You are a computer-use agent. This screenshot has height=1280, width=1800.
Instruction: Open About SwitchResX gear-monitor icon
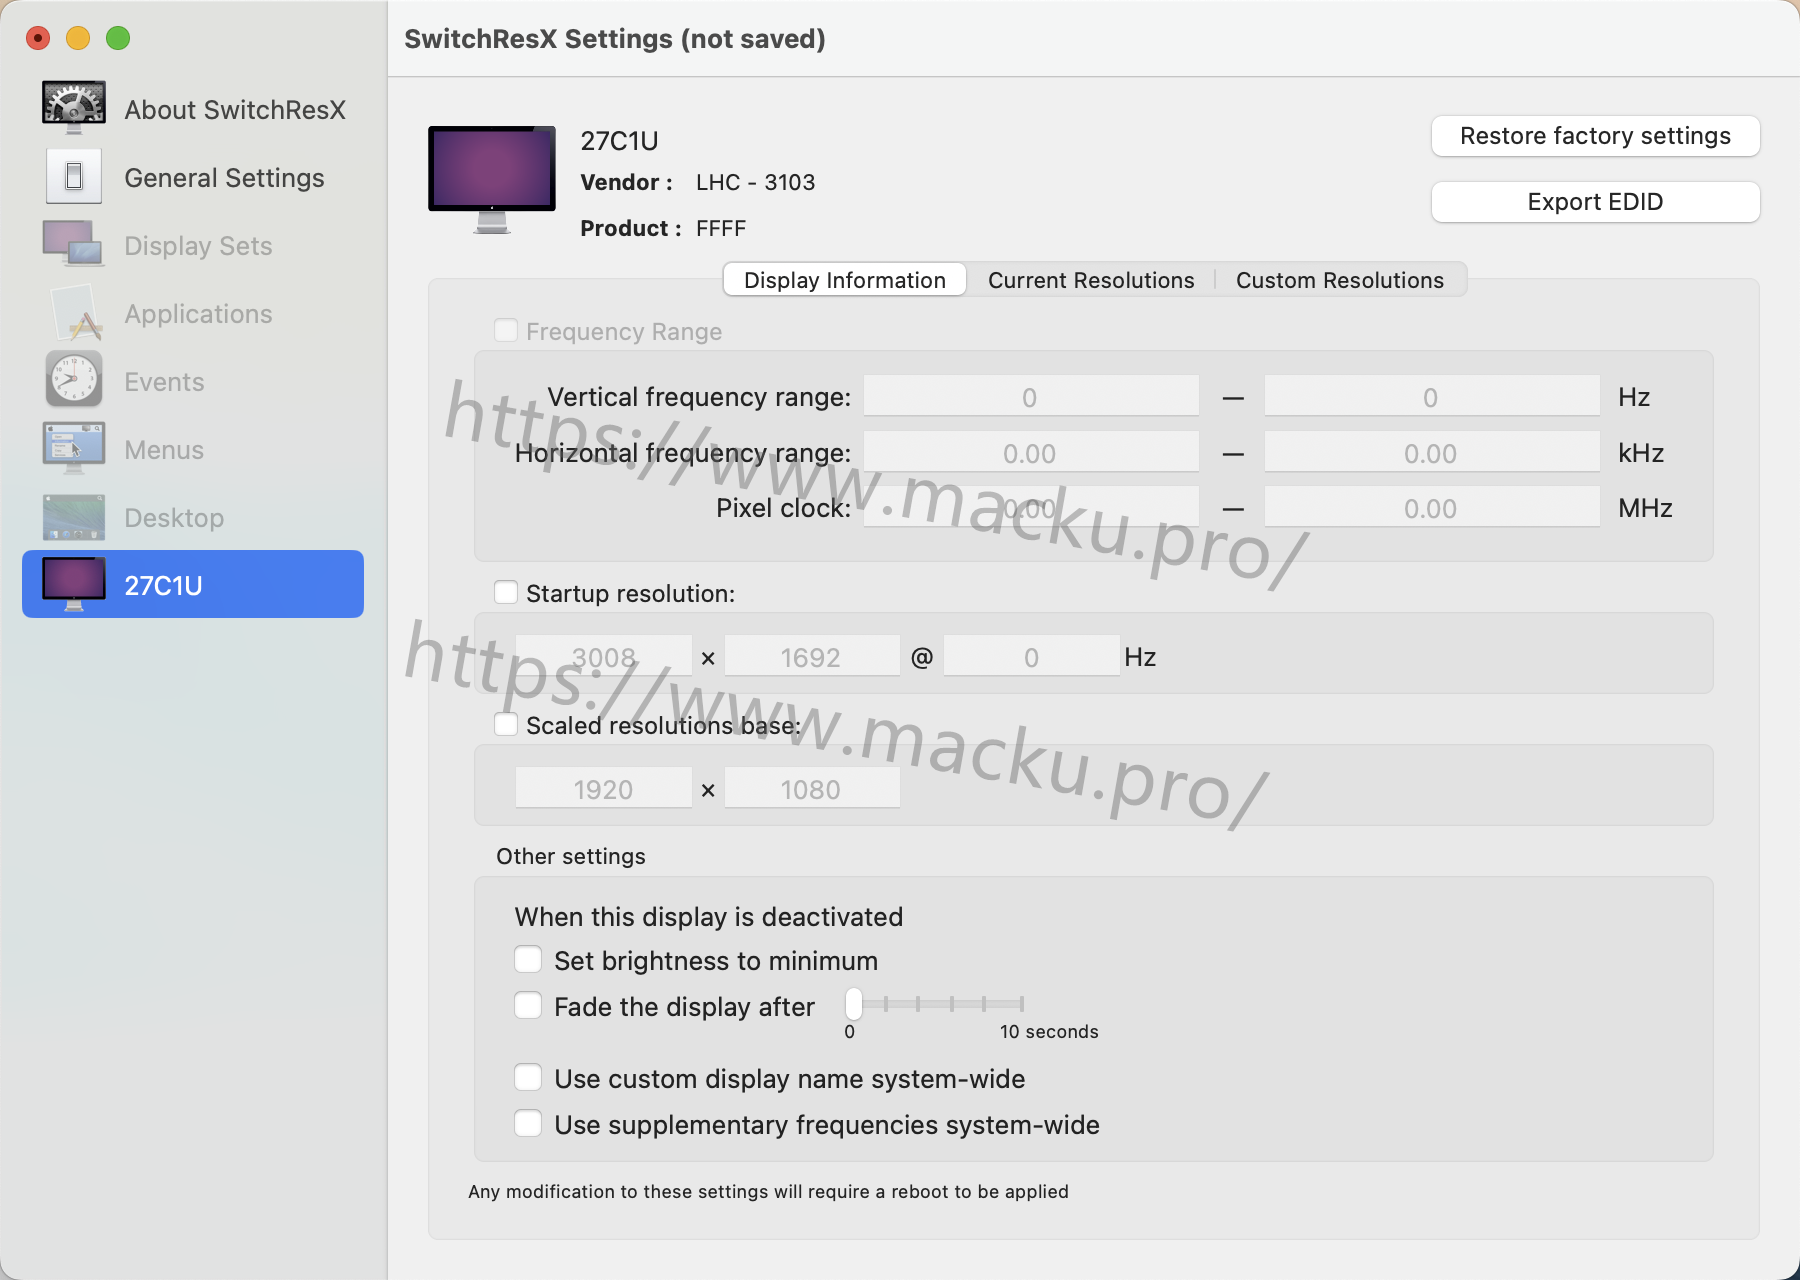point(74,108)
